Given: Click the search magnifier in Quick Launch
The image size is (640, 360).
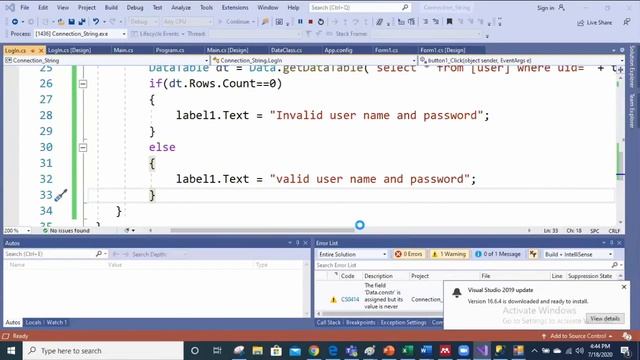Looking at the screenshot, I should [x=405, y=7].
